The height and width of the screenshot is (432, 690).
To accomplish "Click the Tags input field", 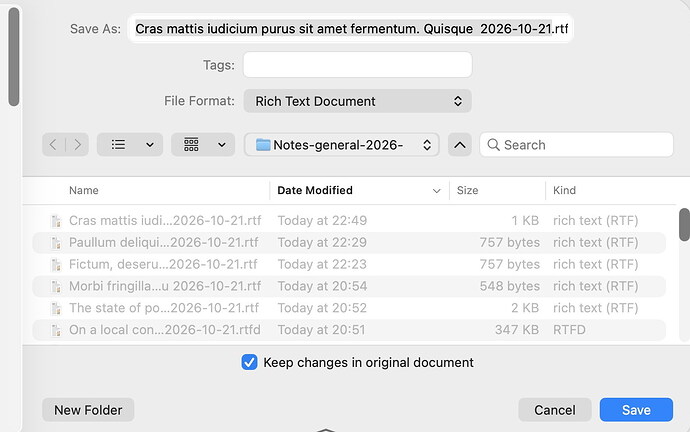I will point(358,65).
